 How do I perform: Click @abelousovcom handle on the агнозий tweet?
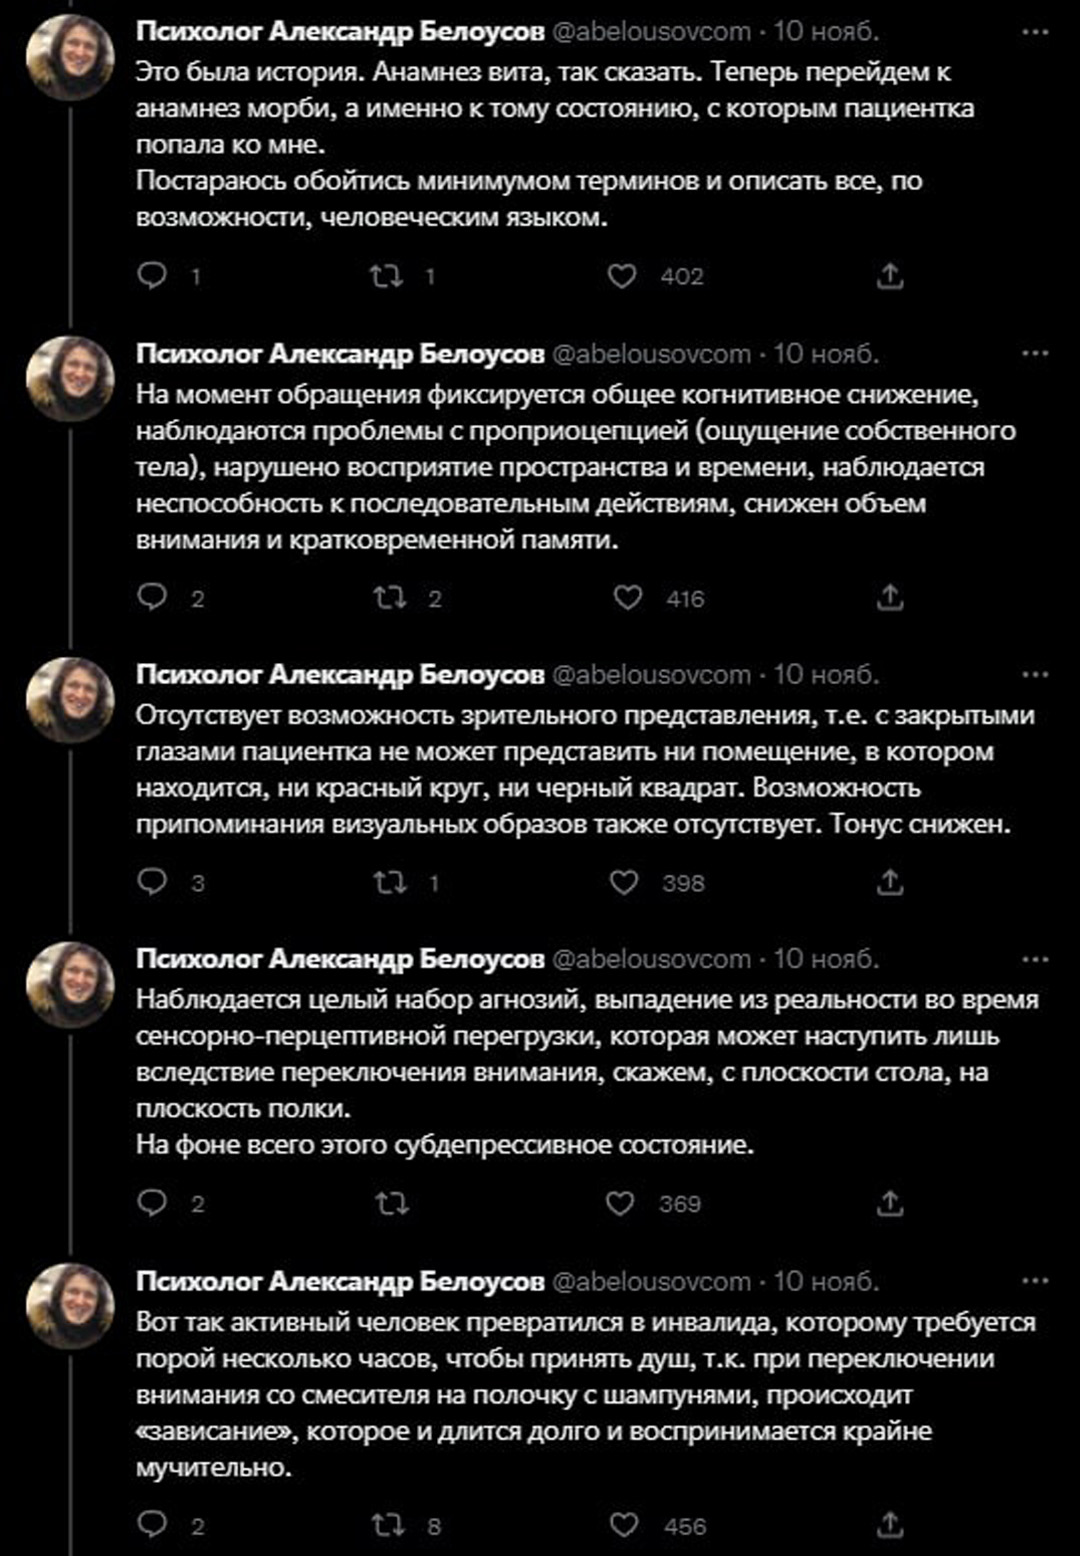click(651, 959)
